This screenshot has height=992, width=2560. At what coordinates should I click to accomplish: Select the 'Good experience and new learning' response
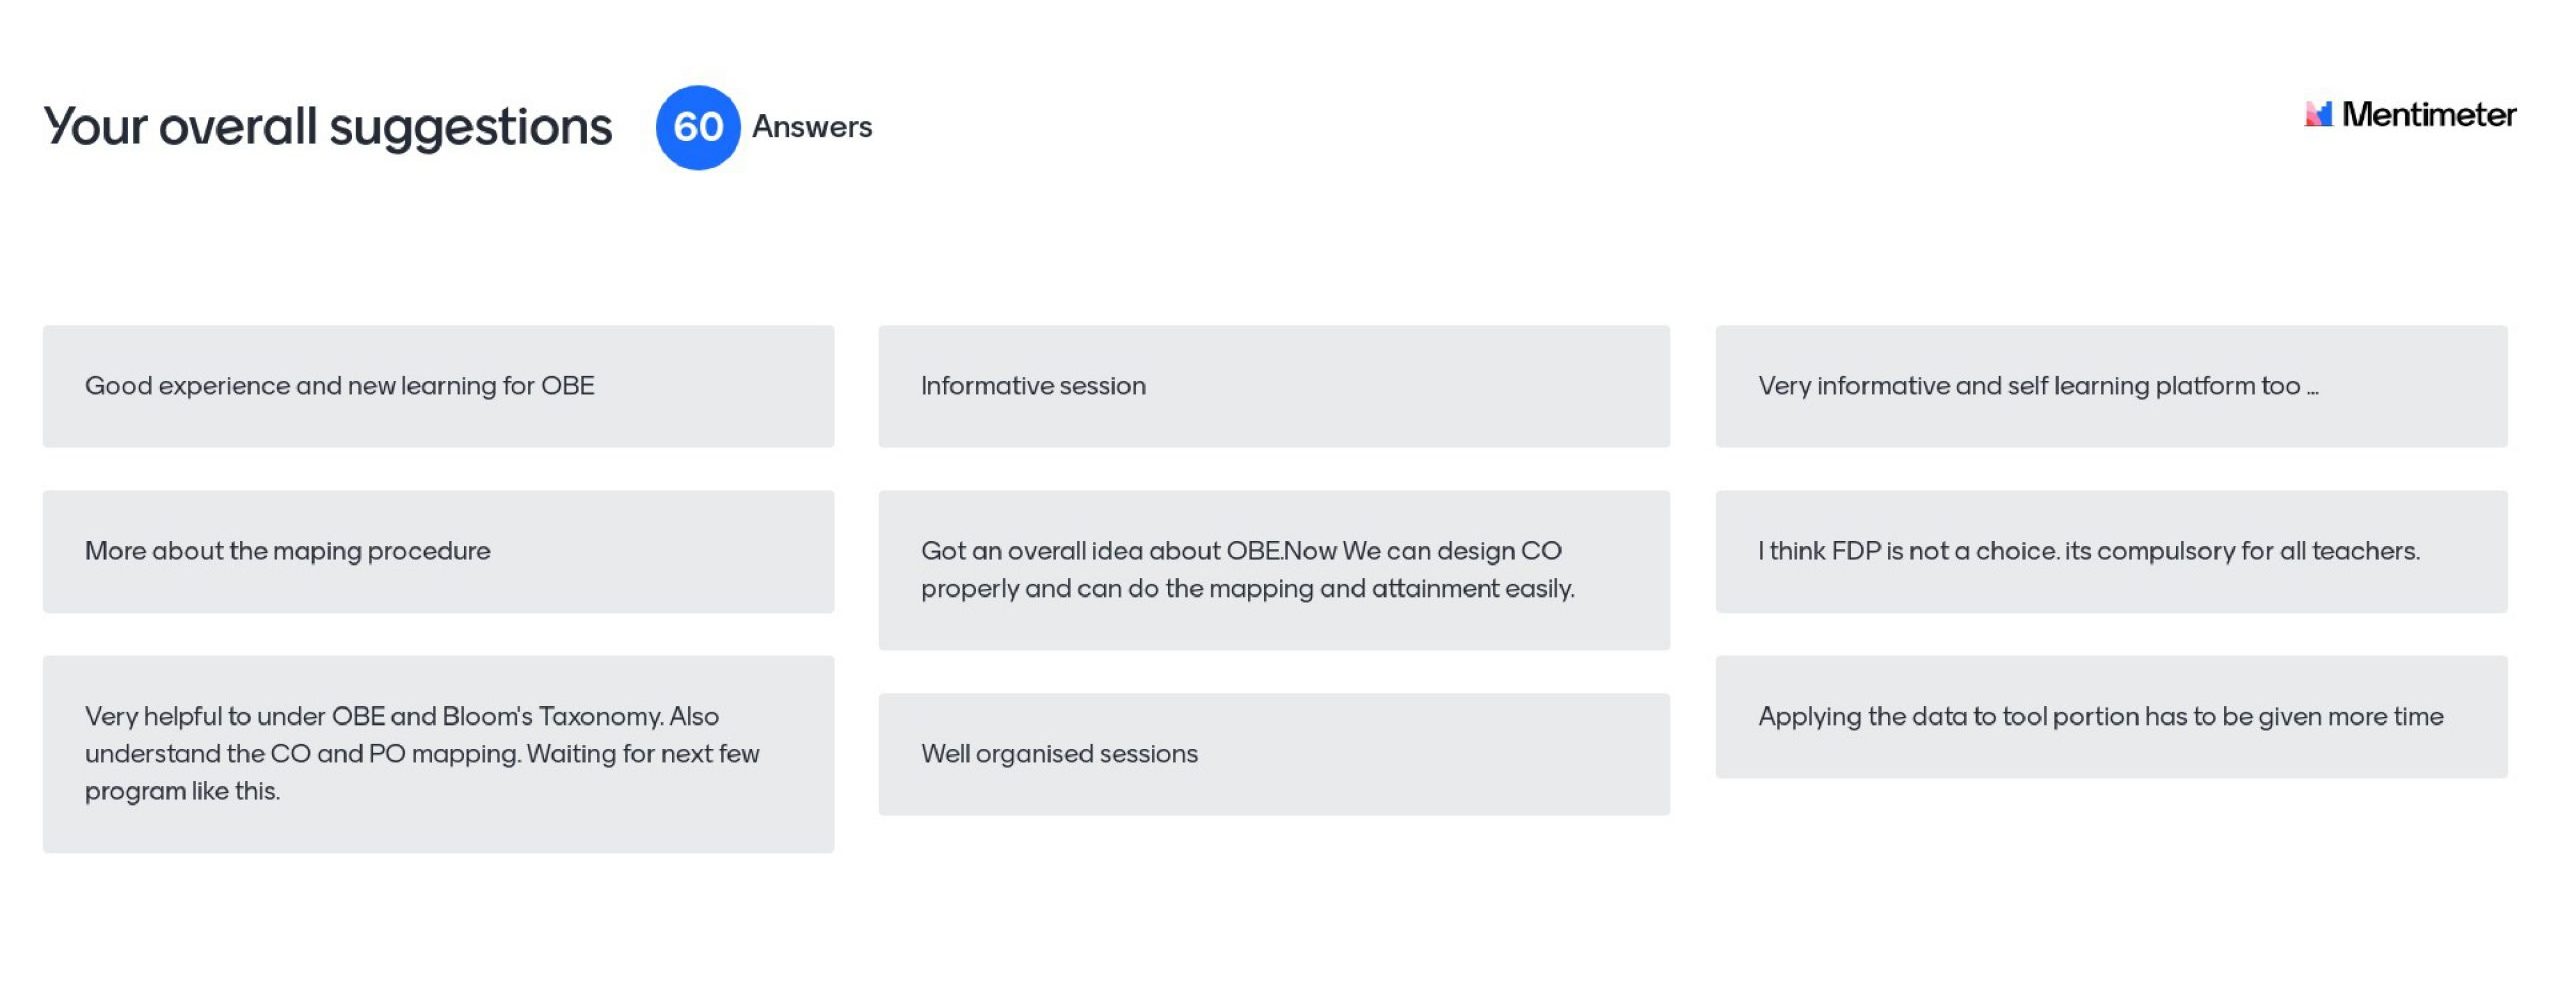(438, 386)
